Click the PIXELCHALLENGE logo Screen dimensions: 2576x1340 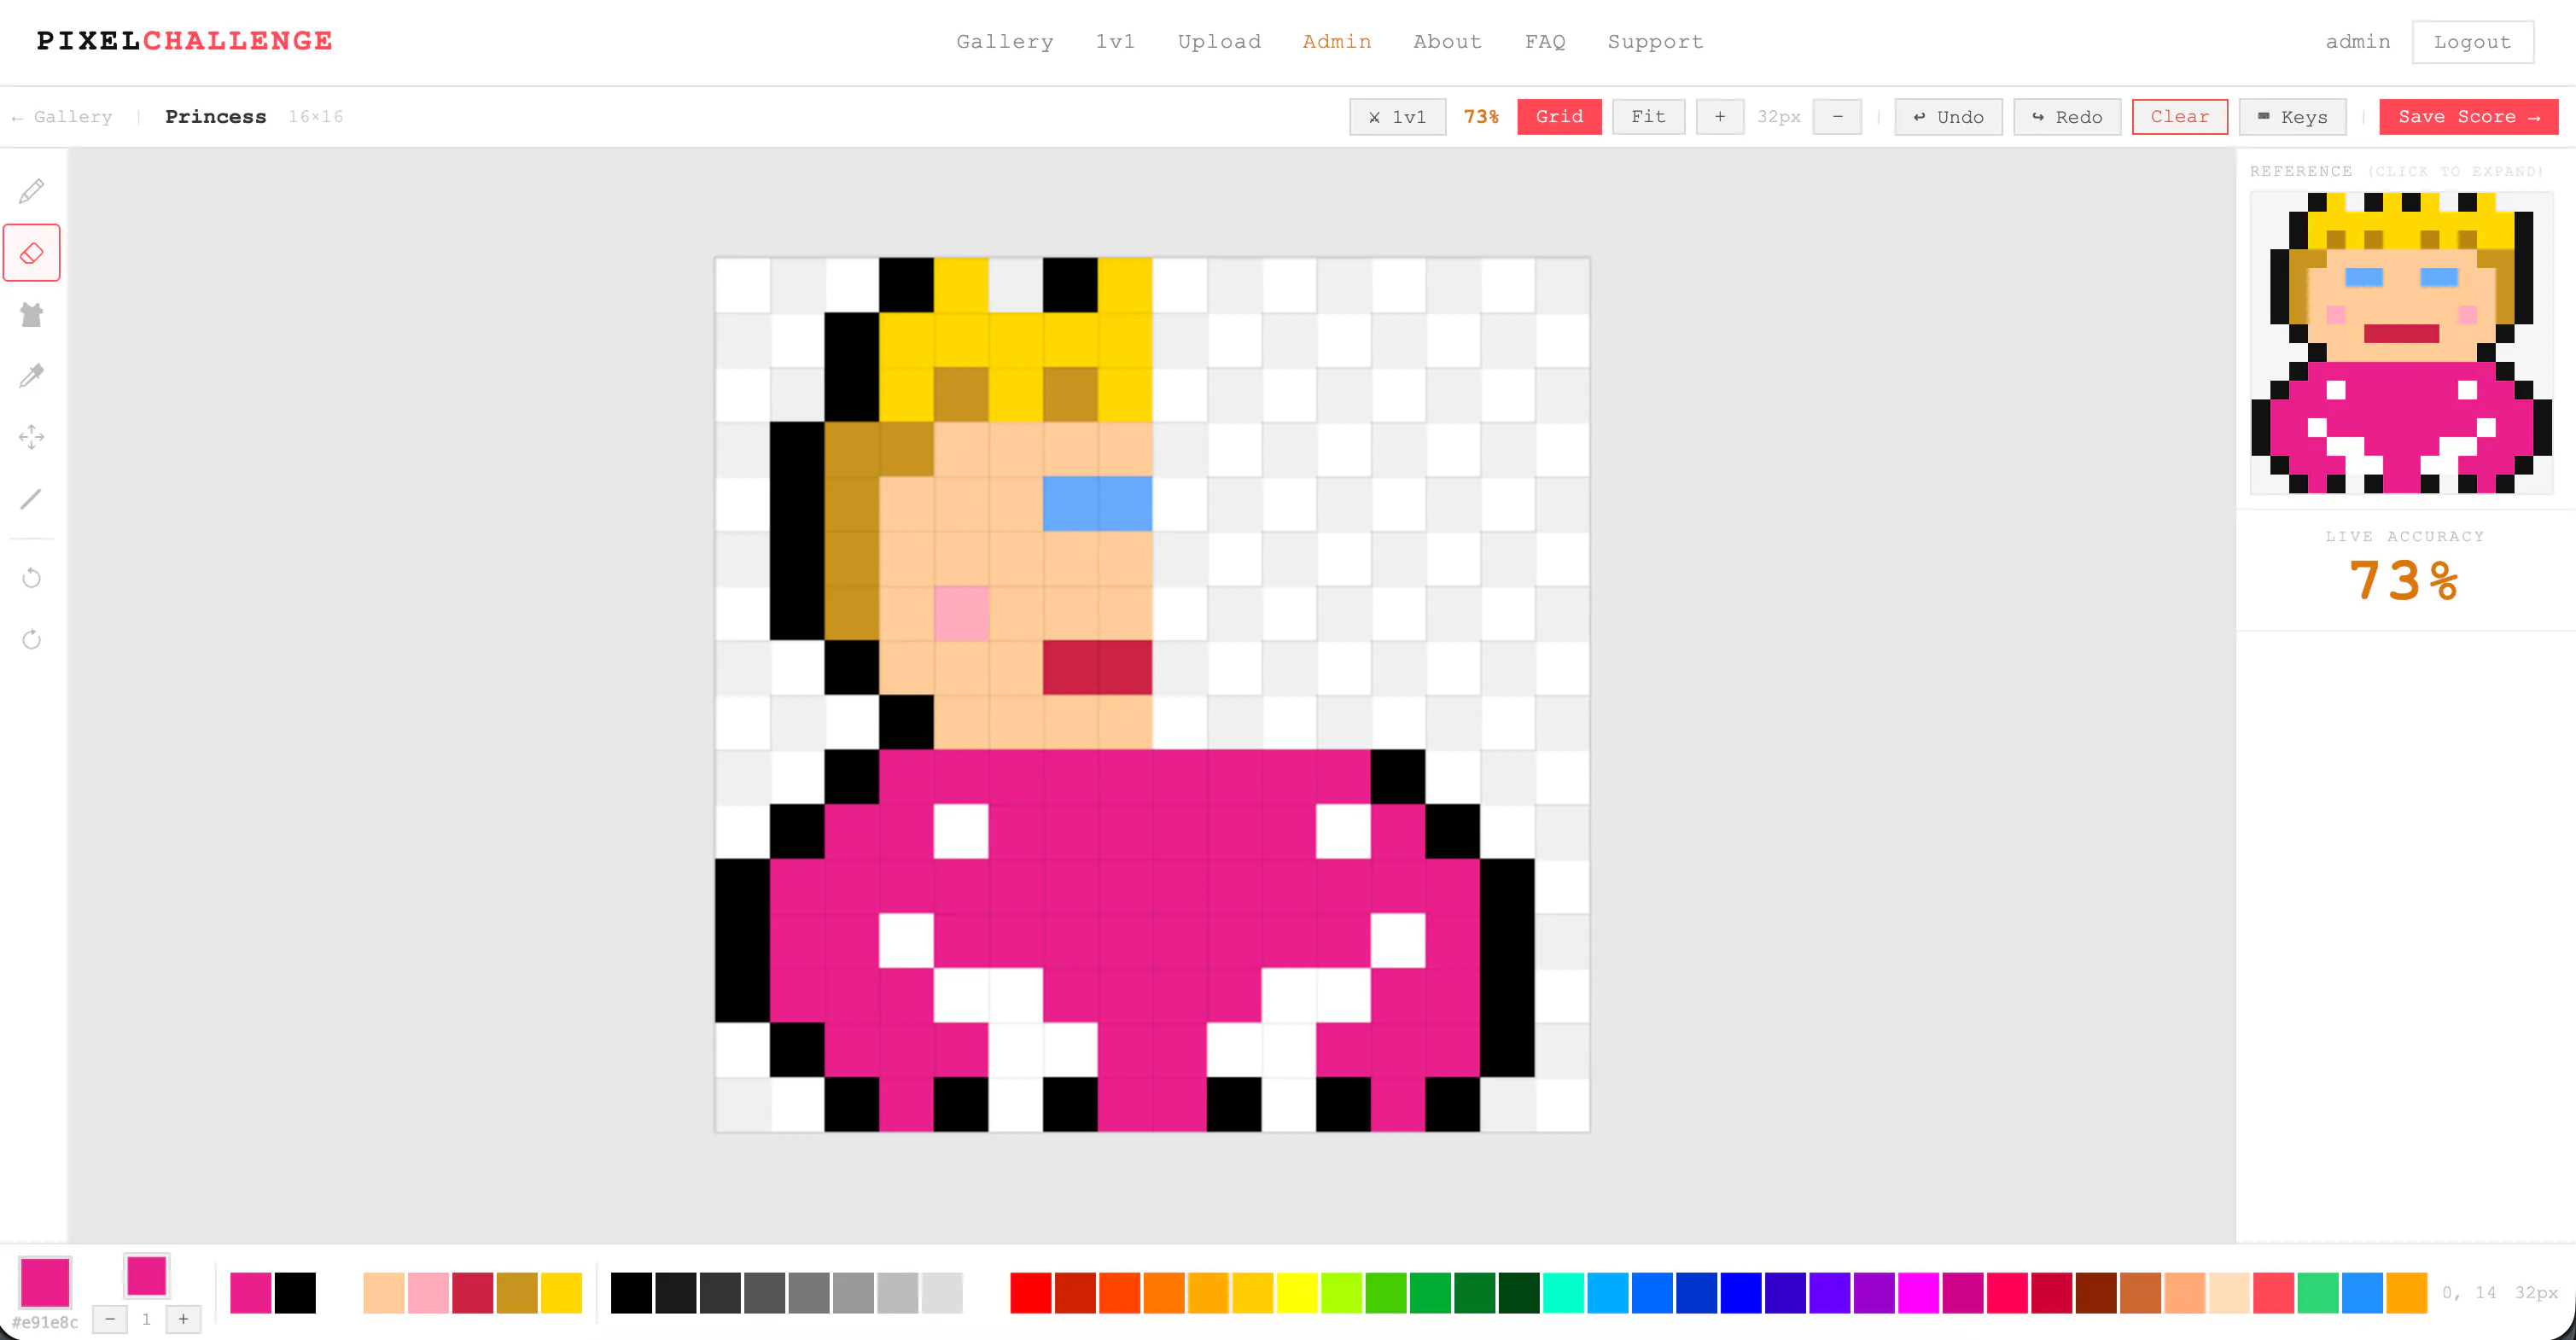(185, 41)
